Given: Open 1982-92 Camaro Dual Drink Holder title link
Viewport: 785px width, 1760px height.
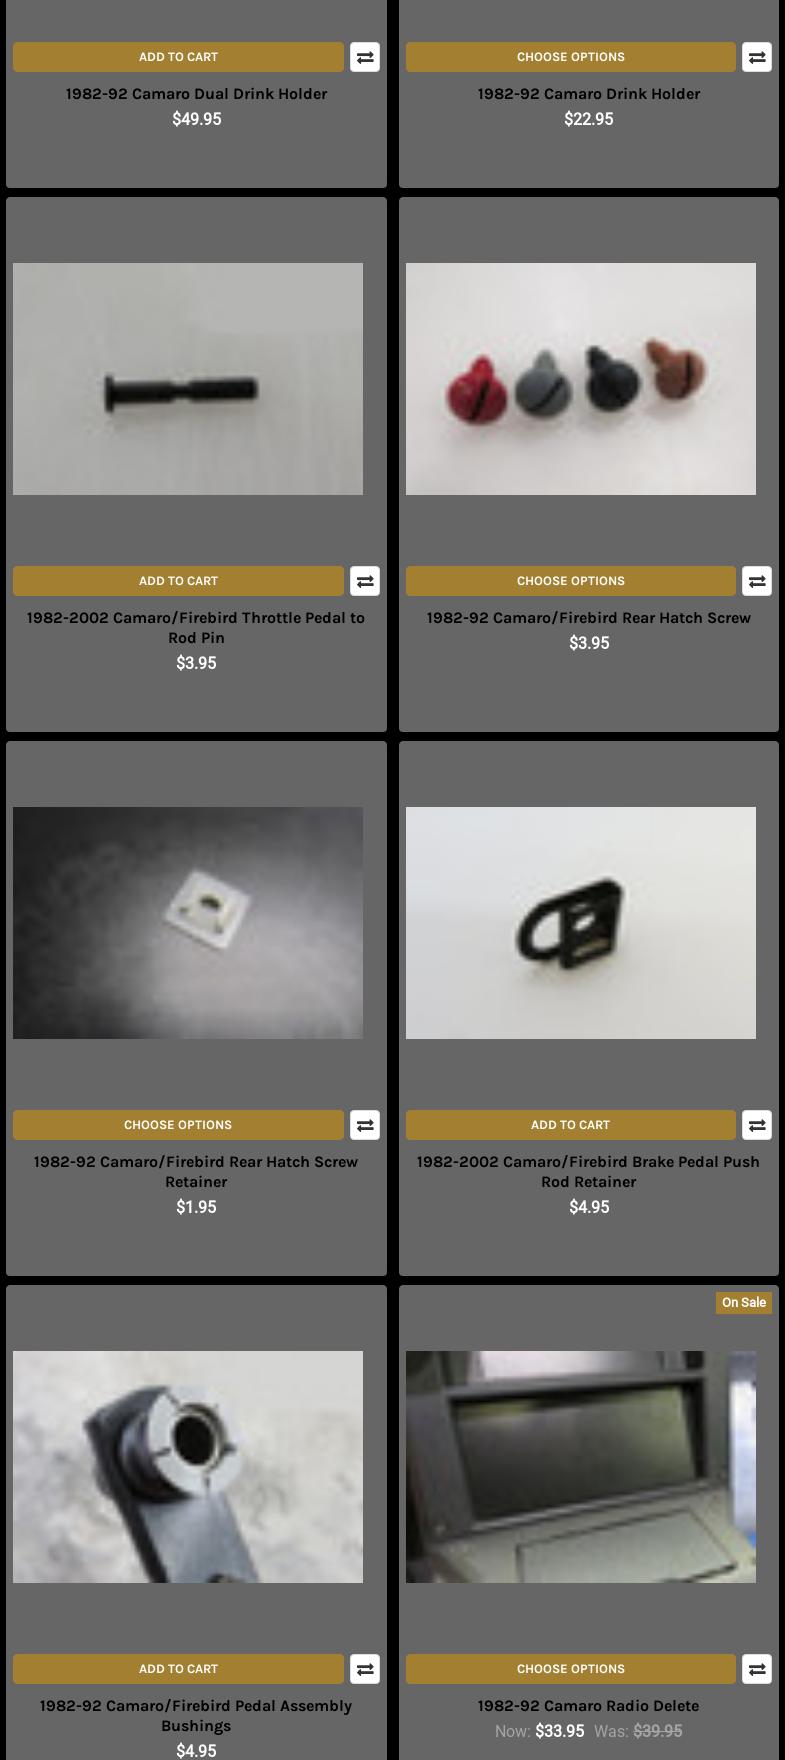Looking at the screenshot, I should (x=196, y=94).
